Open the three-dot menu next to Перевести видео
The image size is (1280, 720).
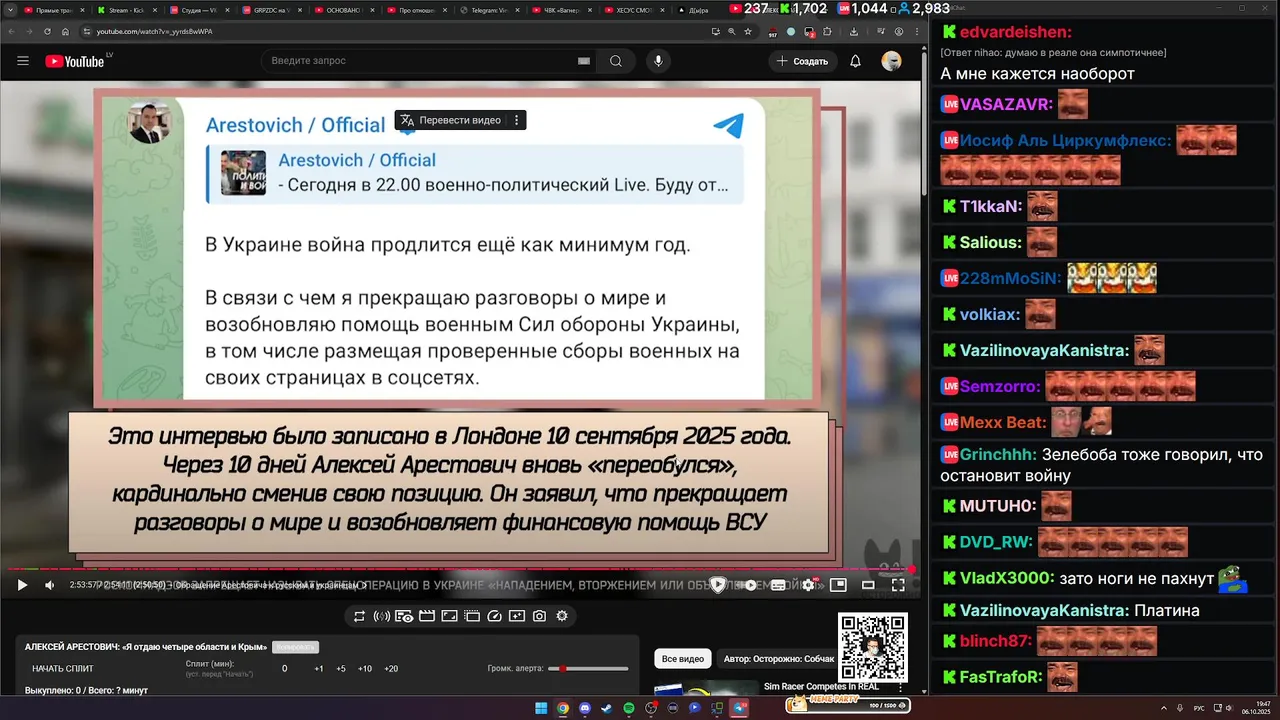point(516,120)
